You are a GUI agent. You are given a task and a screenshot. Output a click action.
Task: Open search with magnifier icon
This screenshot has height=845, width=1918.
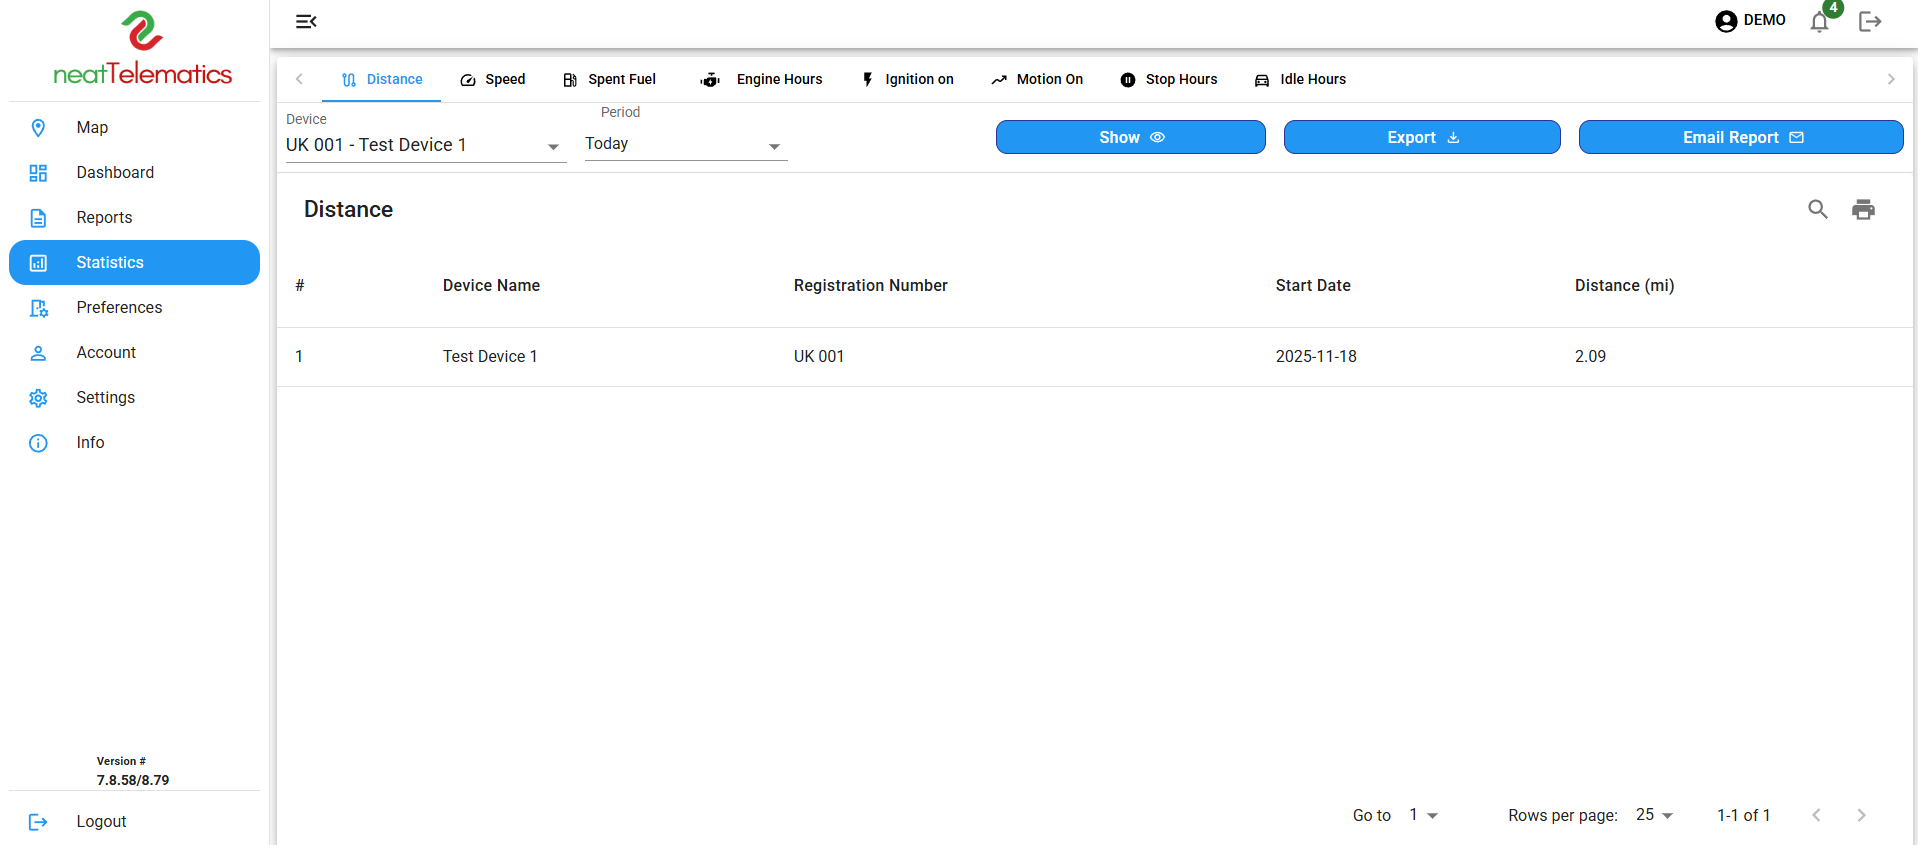coord(1817,209)
